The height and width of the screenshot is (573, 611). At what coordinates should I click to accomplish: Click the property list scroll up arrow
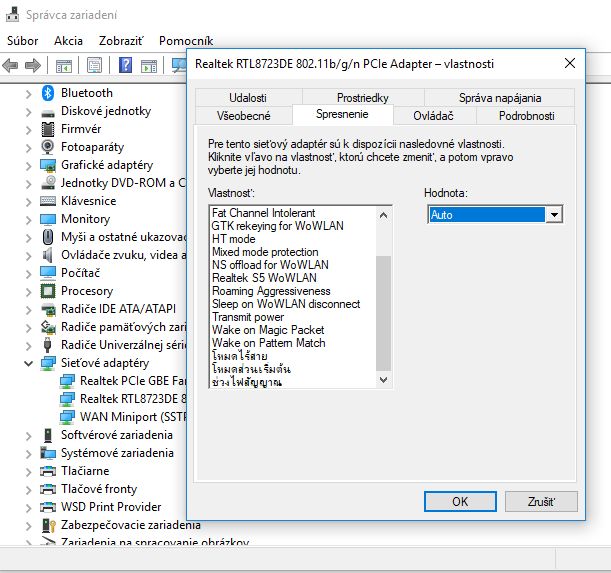click(383, 215)
